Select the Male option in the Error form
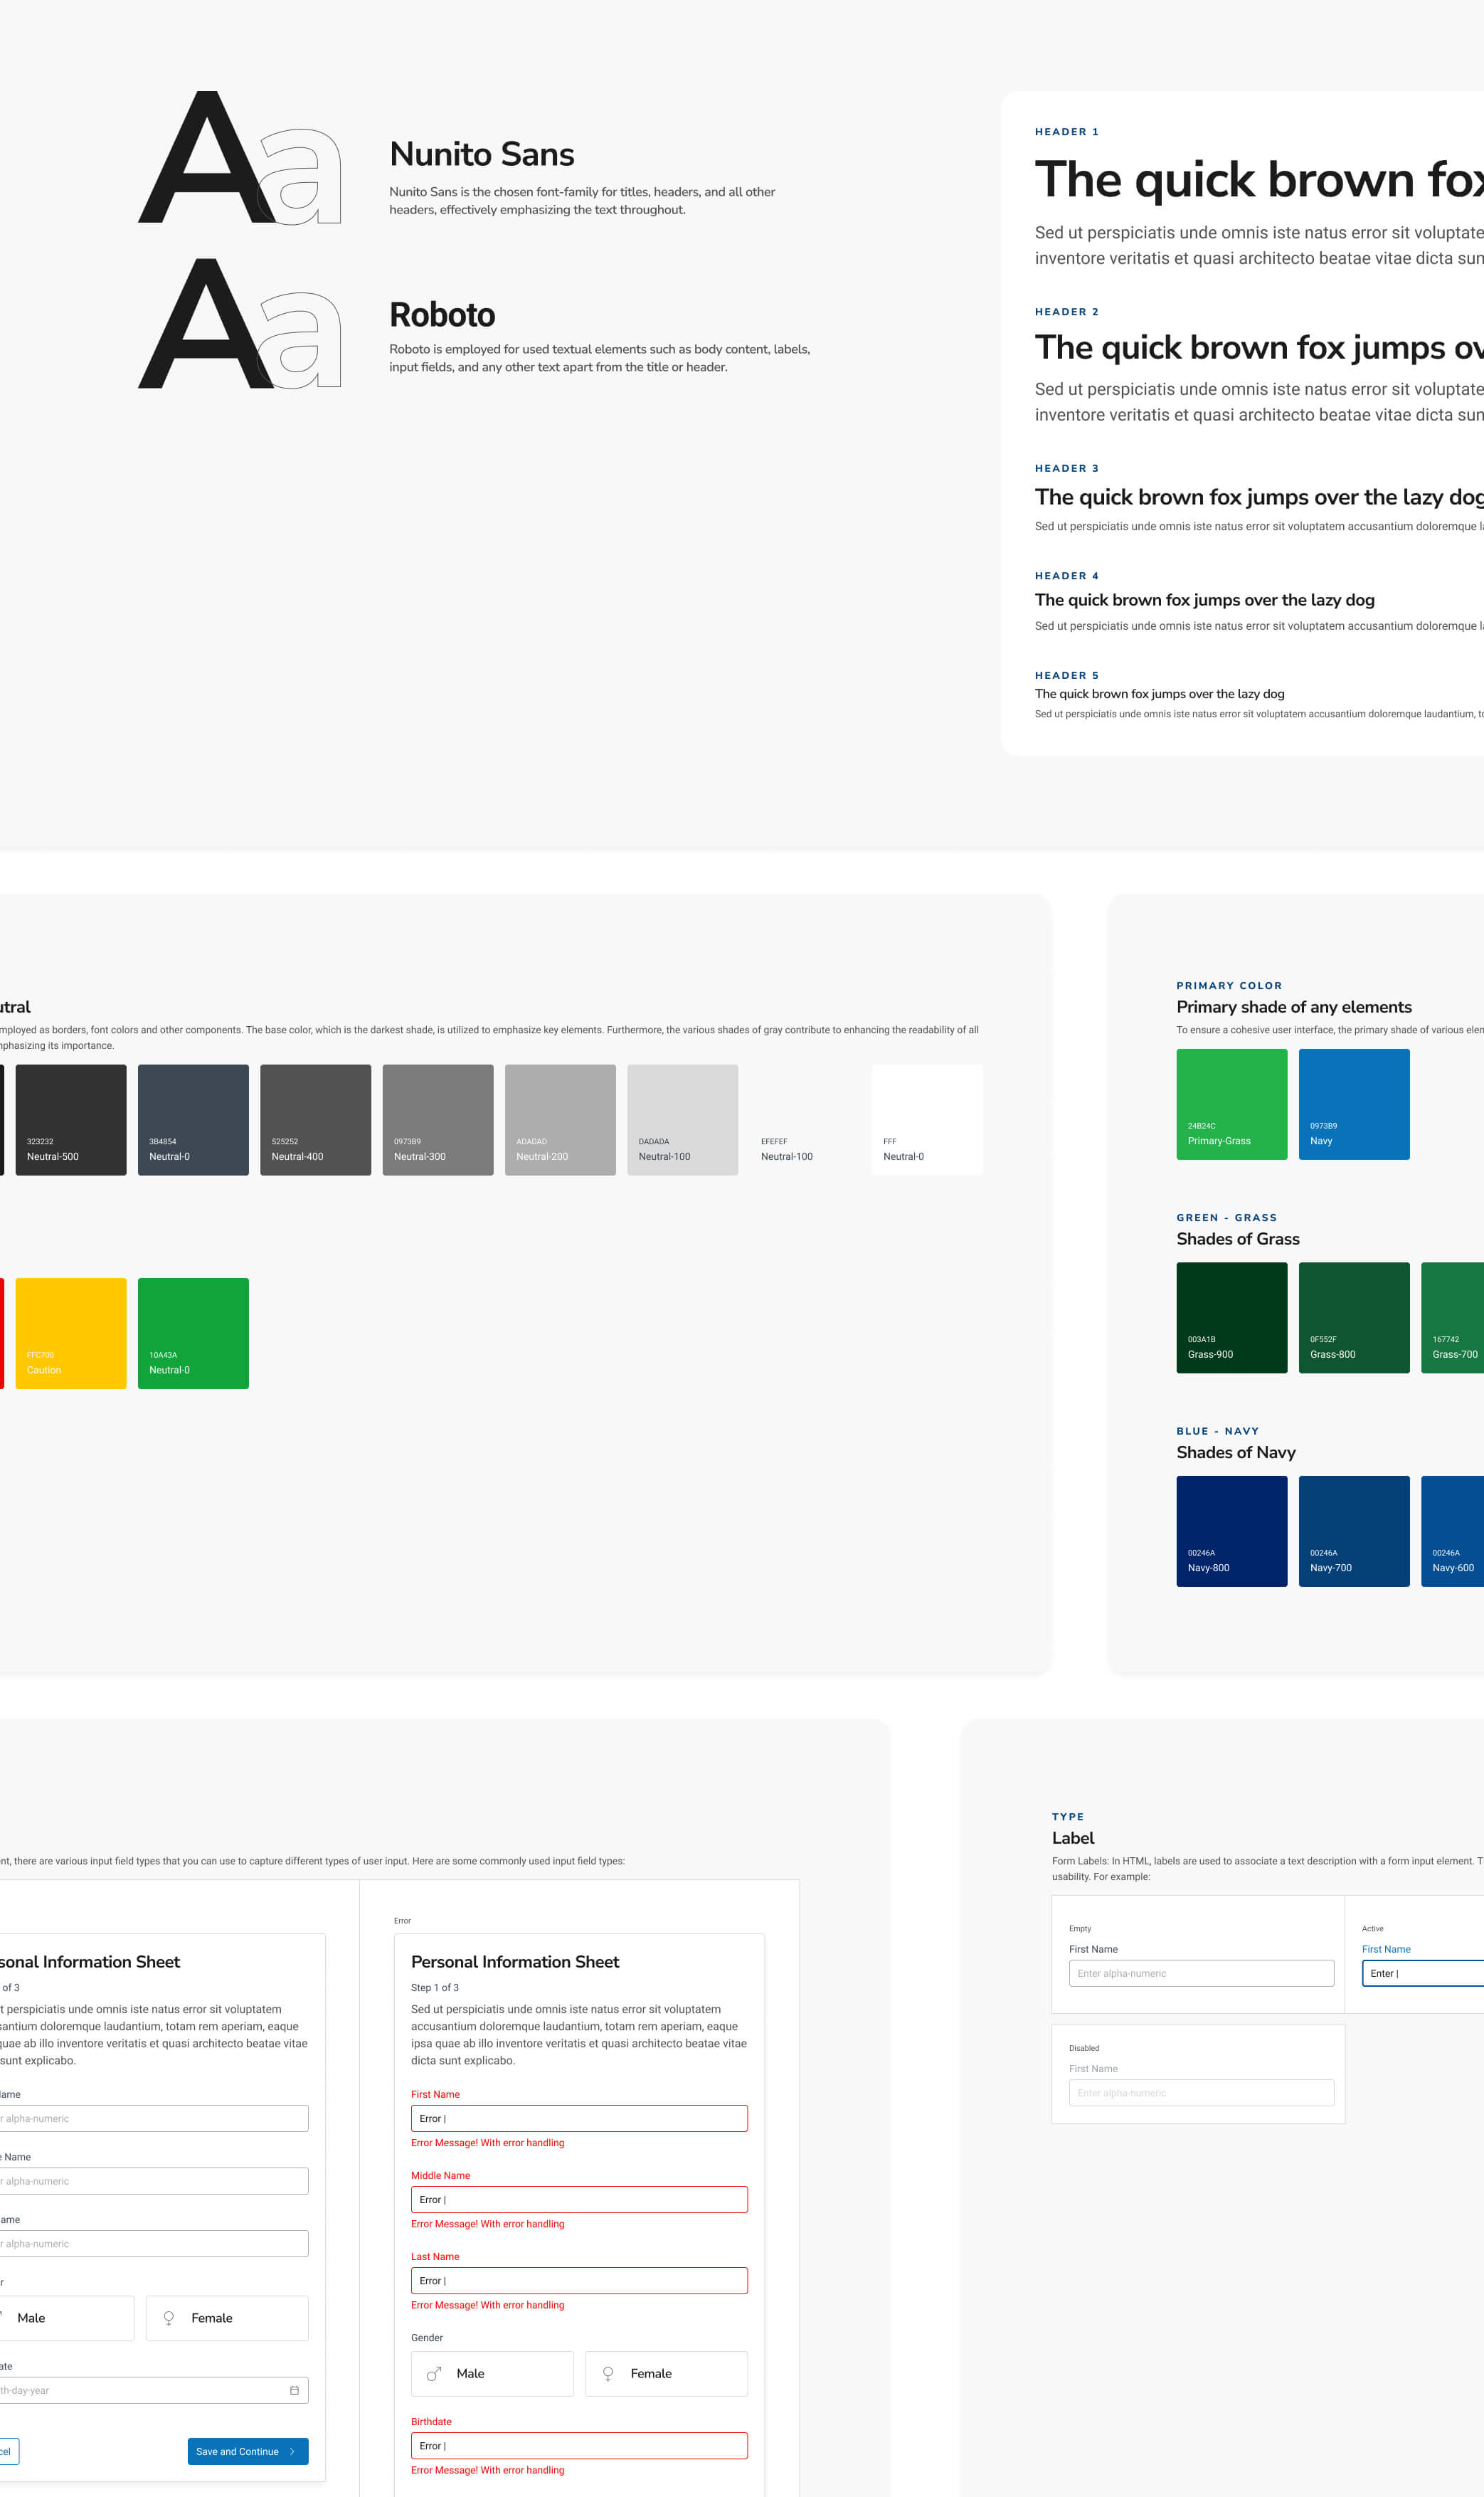 (492, 2373)
